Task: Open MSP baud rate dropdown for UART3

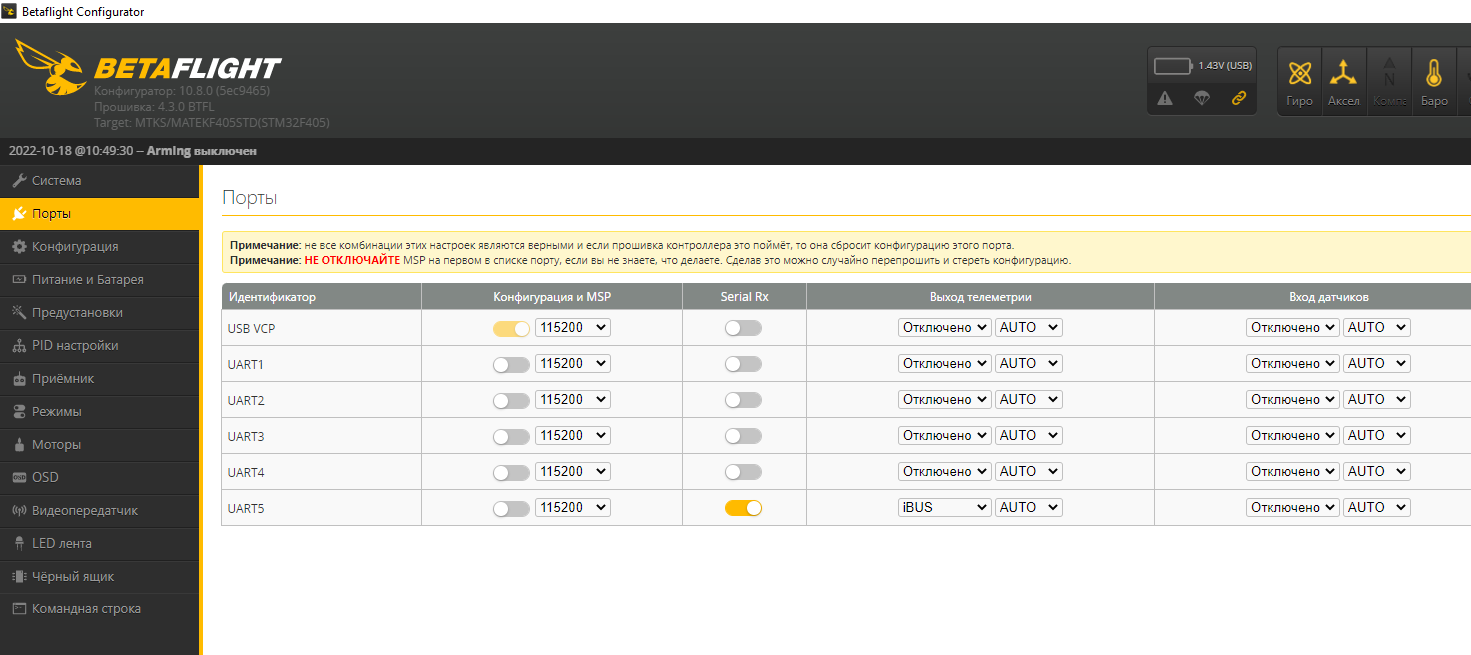Action: [x=572, y=436]
